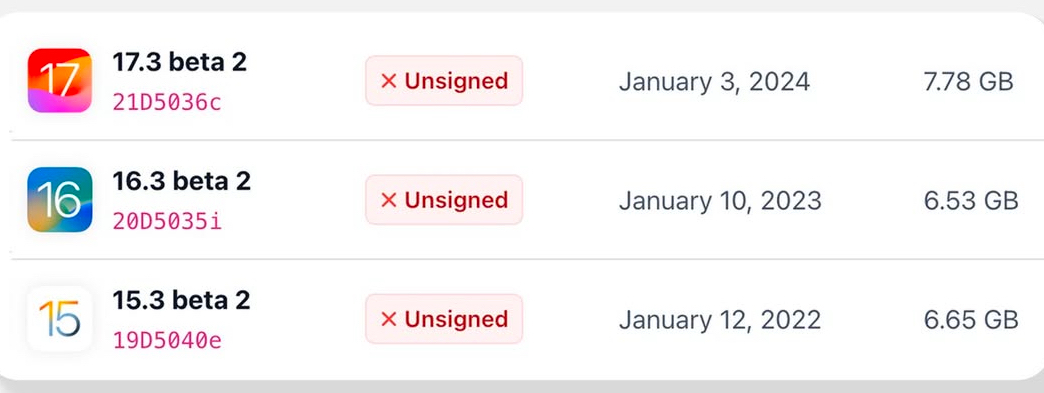The image size is (1044, 393).
Task: Select build number 19D5040e
Action: pyautogui.click(x=166, y=341)
